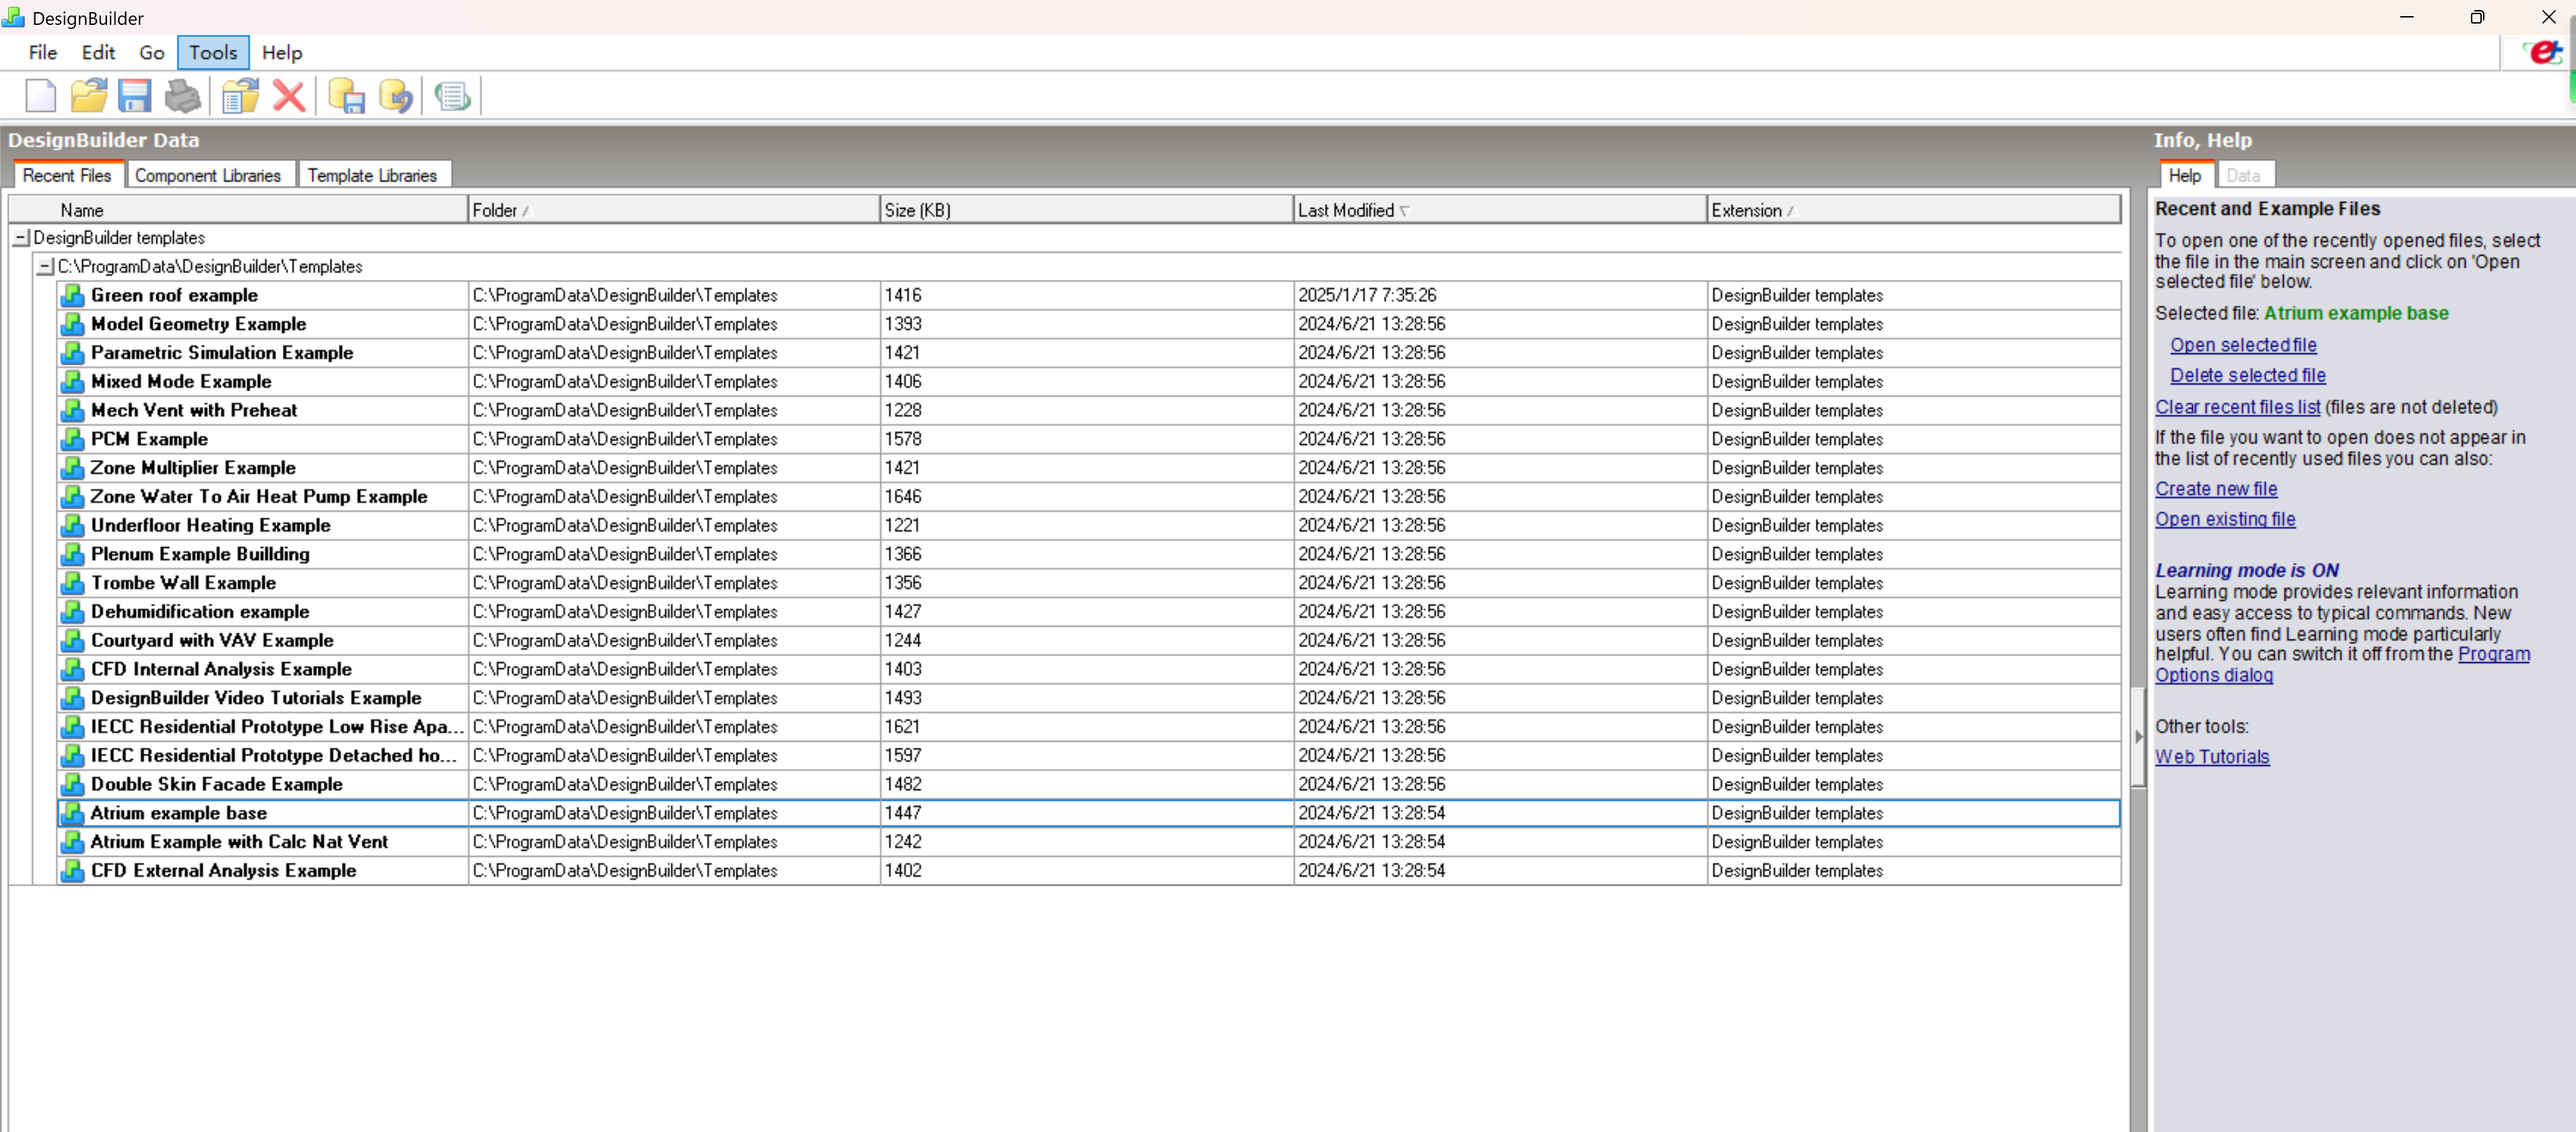Viewport: 2576px width, 1132px height.
Task: Collapse the DesignBuilder templates tree group
Action: click(21, 238)
